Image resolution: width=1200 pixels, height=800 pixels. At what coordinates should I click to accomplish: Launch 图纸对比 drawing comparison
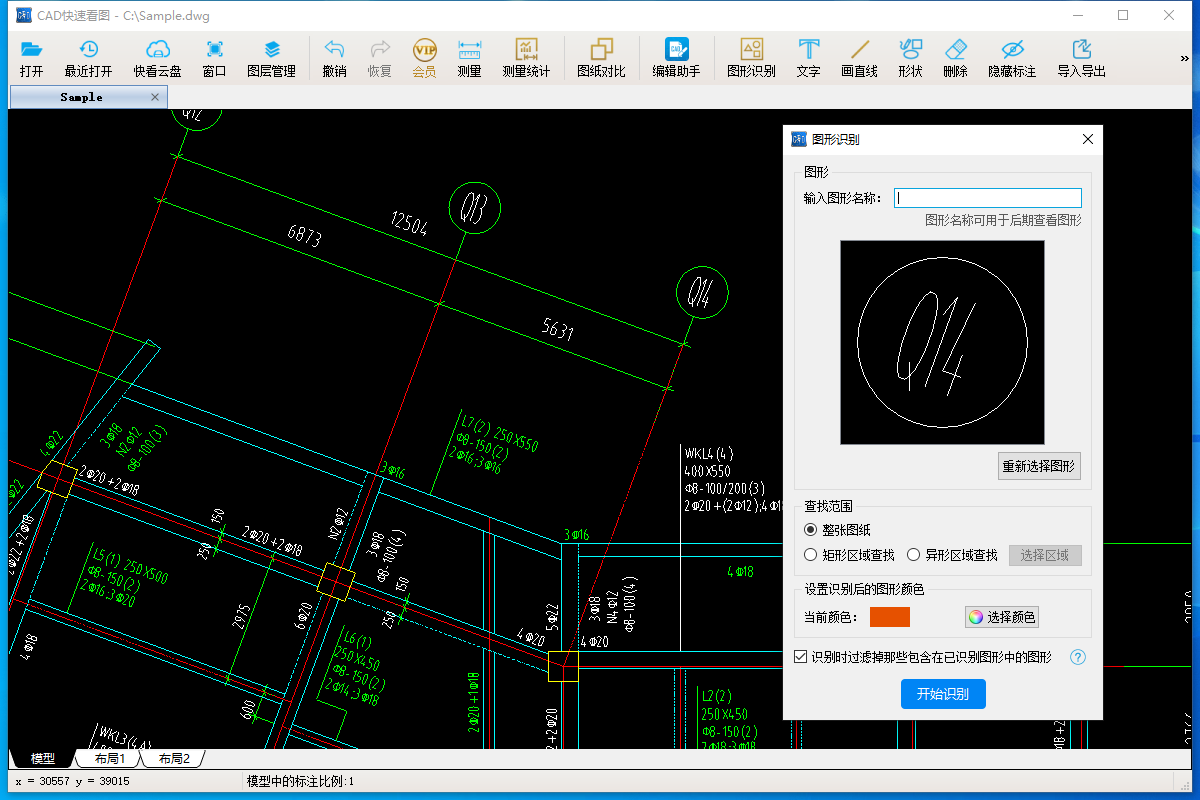click(601, 57)
